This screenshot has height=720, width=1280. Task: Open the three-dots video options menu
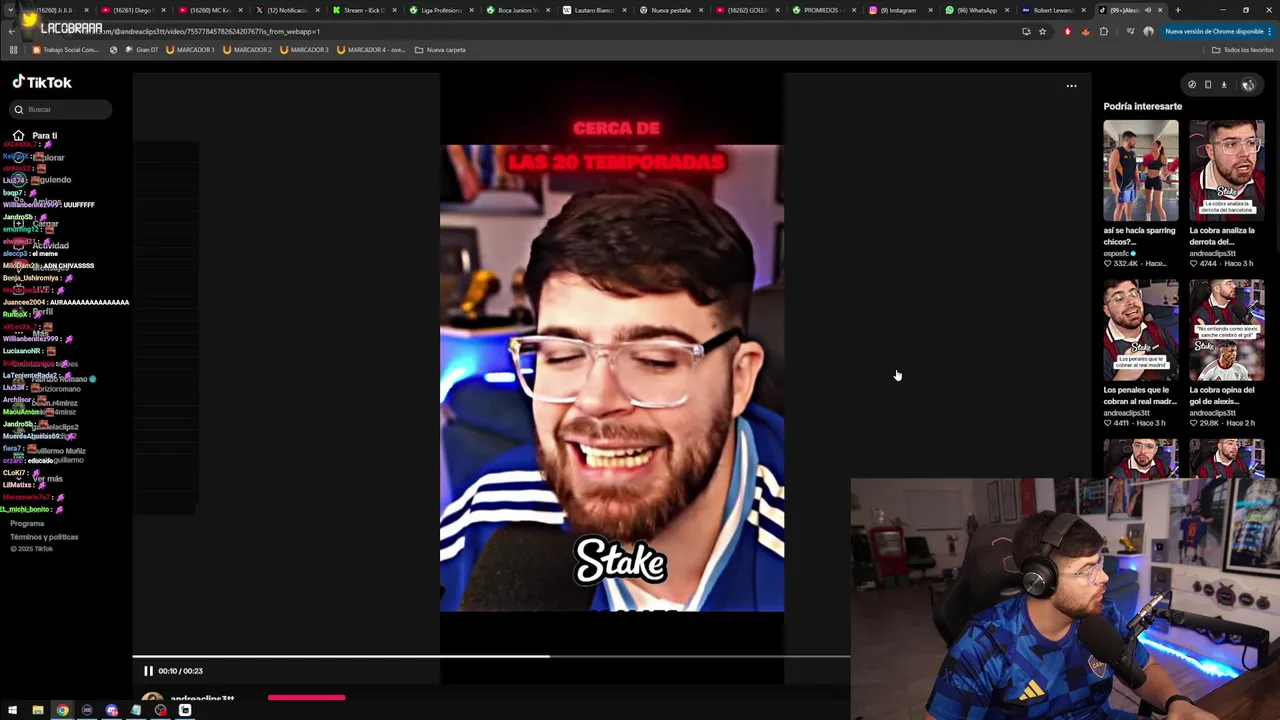point(1071,86)
